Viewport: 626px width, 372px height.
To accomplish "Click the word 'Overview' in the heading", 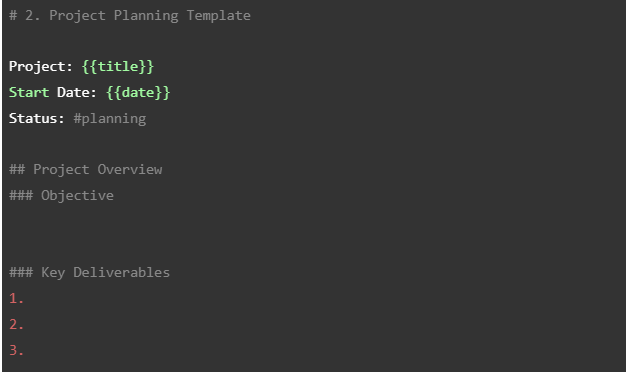I will tap(130, 169).
